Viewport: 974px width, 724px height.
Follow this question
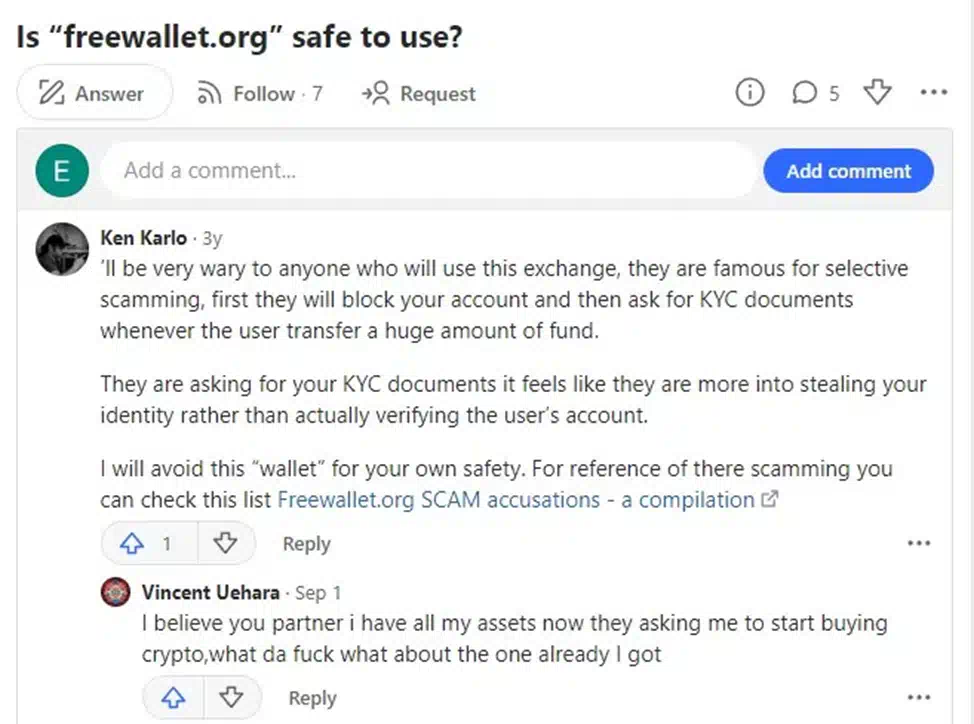click(260, 94)
